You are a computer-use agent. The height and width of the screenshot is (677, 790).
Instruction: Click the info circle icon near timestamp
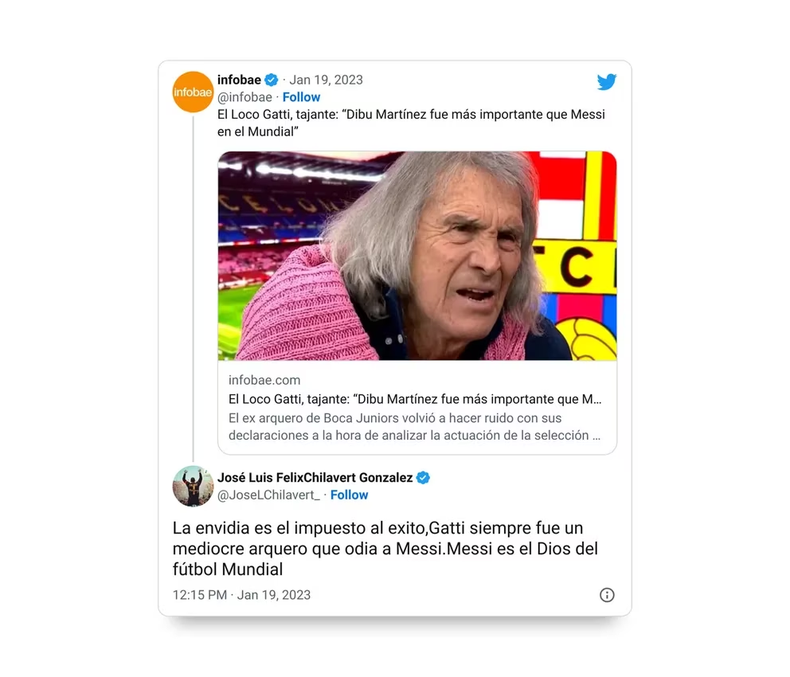pos(607,595)
